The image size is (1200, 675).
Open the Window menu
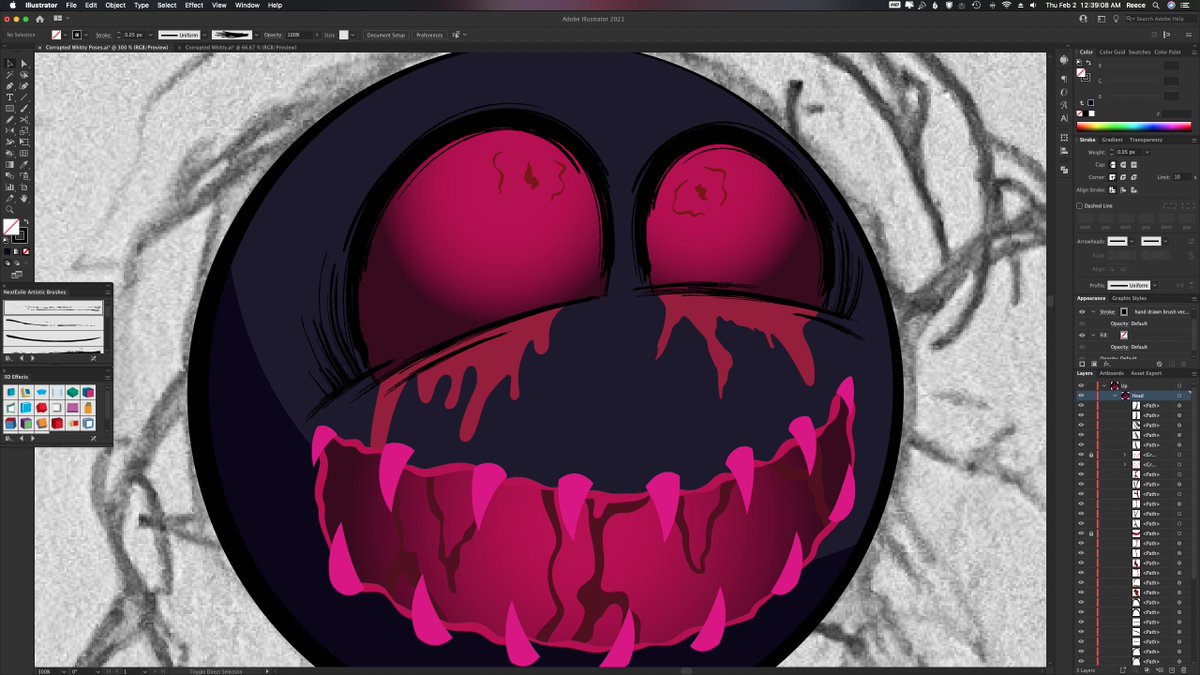click(x=247, y=5)
